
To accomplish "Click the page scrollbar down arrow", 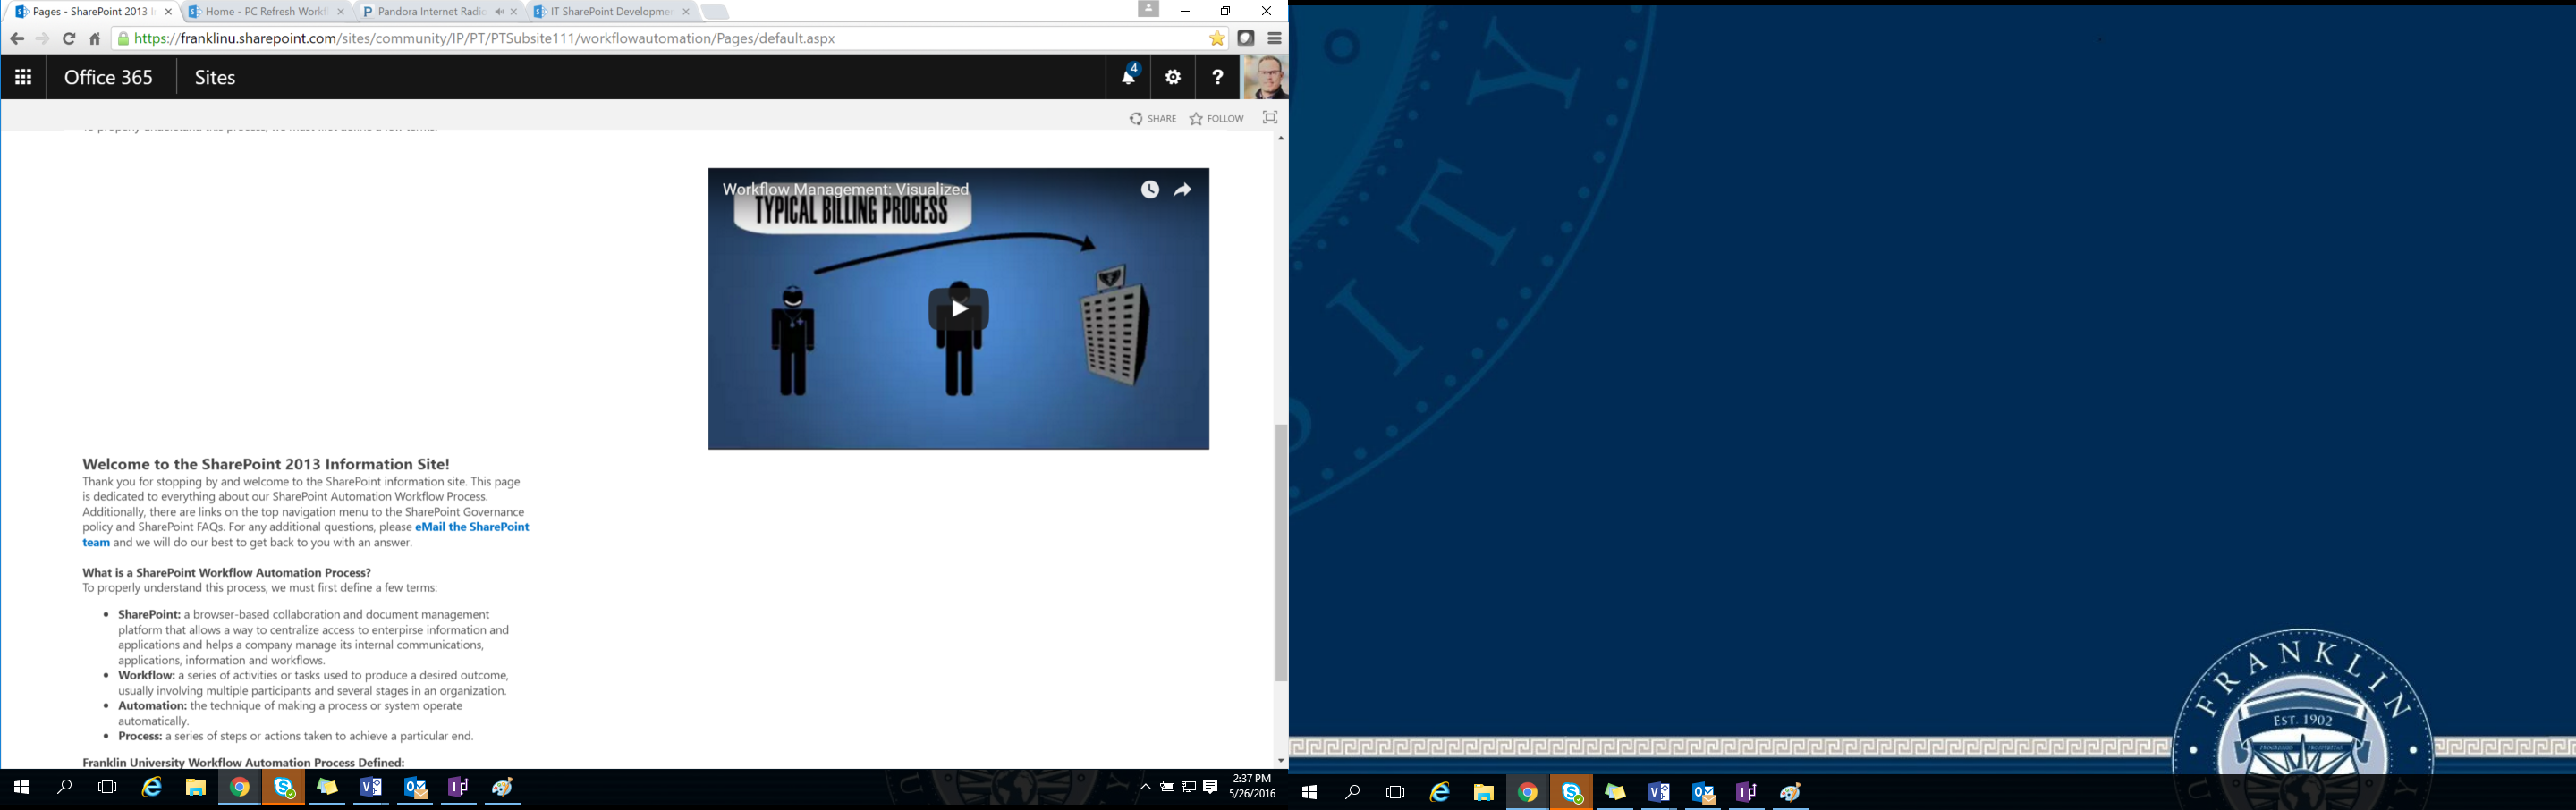I will coord(1281,761).
